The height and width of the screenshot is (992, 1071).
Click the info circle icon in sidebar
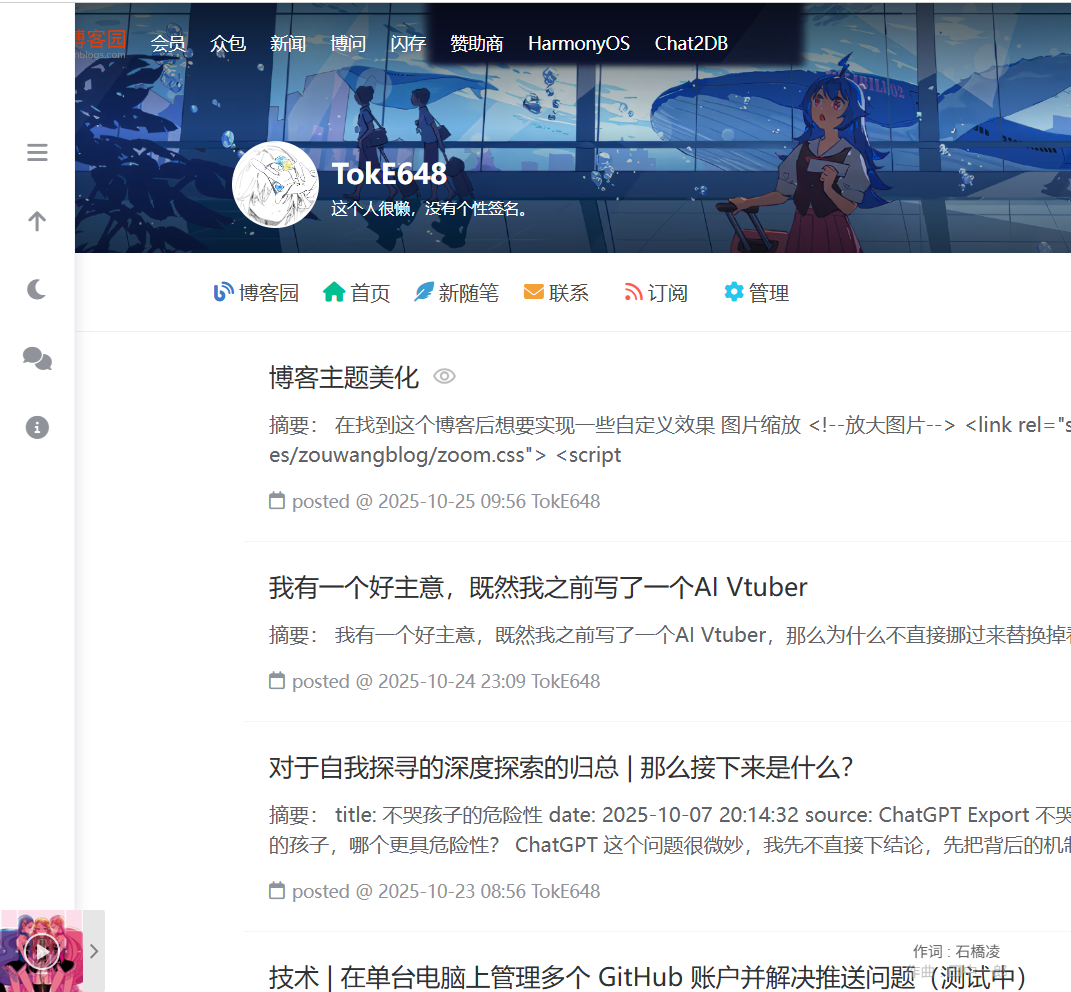(x=37, y=428)
